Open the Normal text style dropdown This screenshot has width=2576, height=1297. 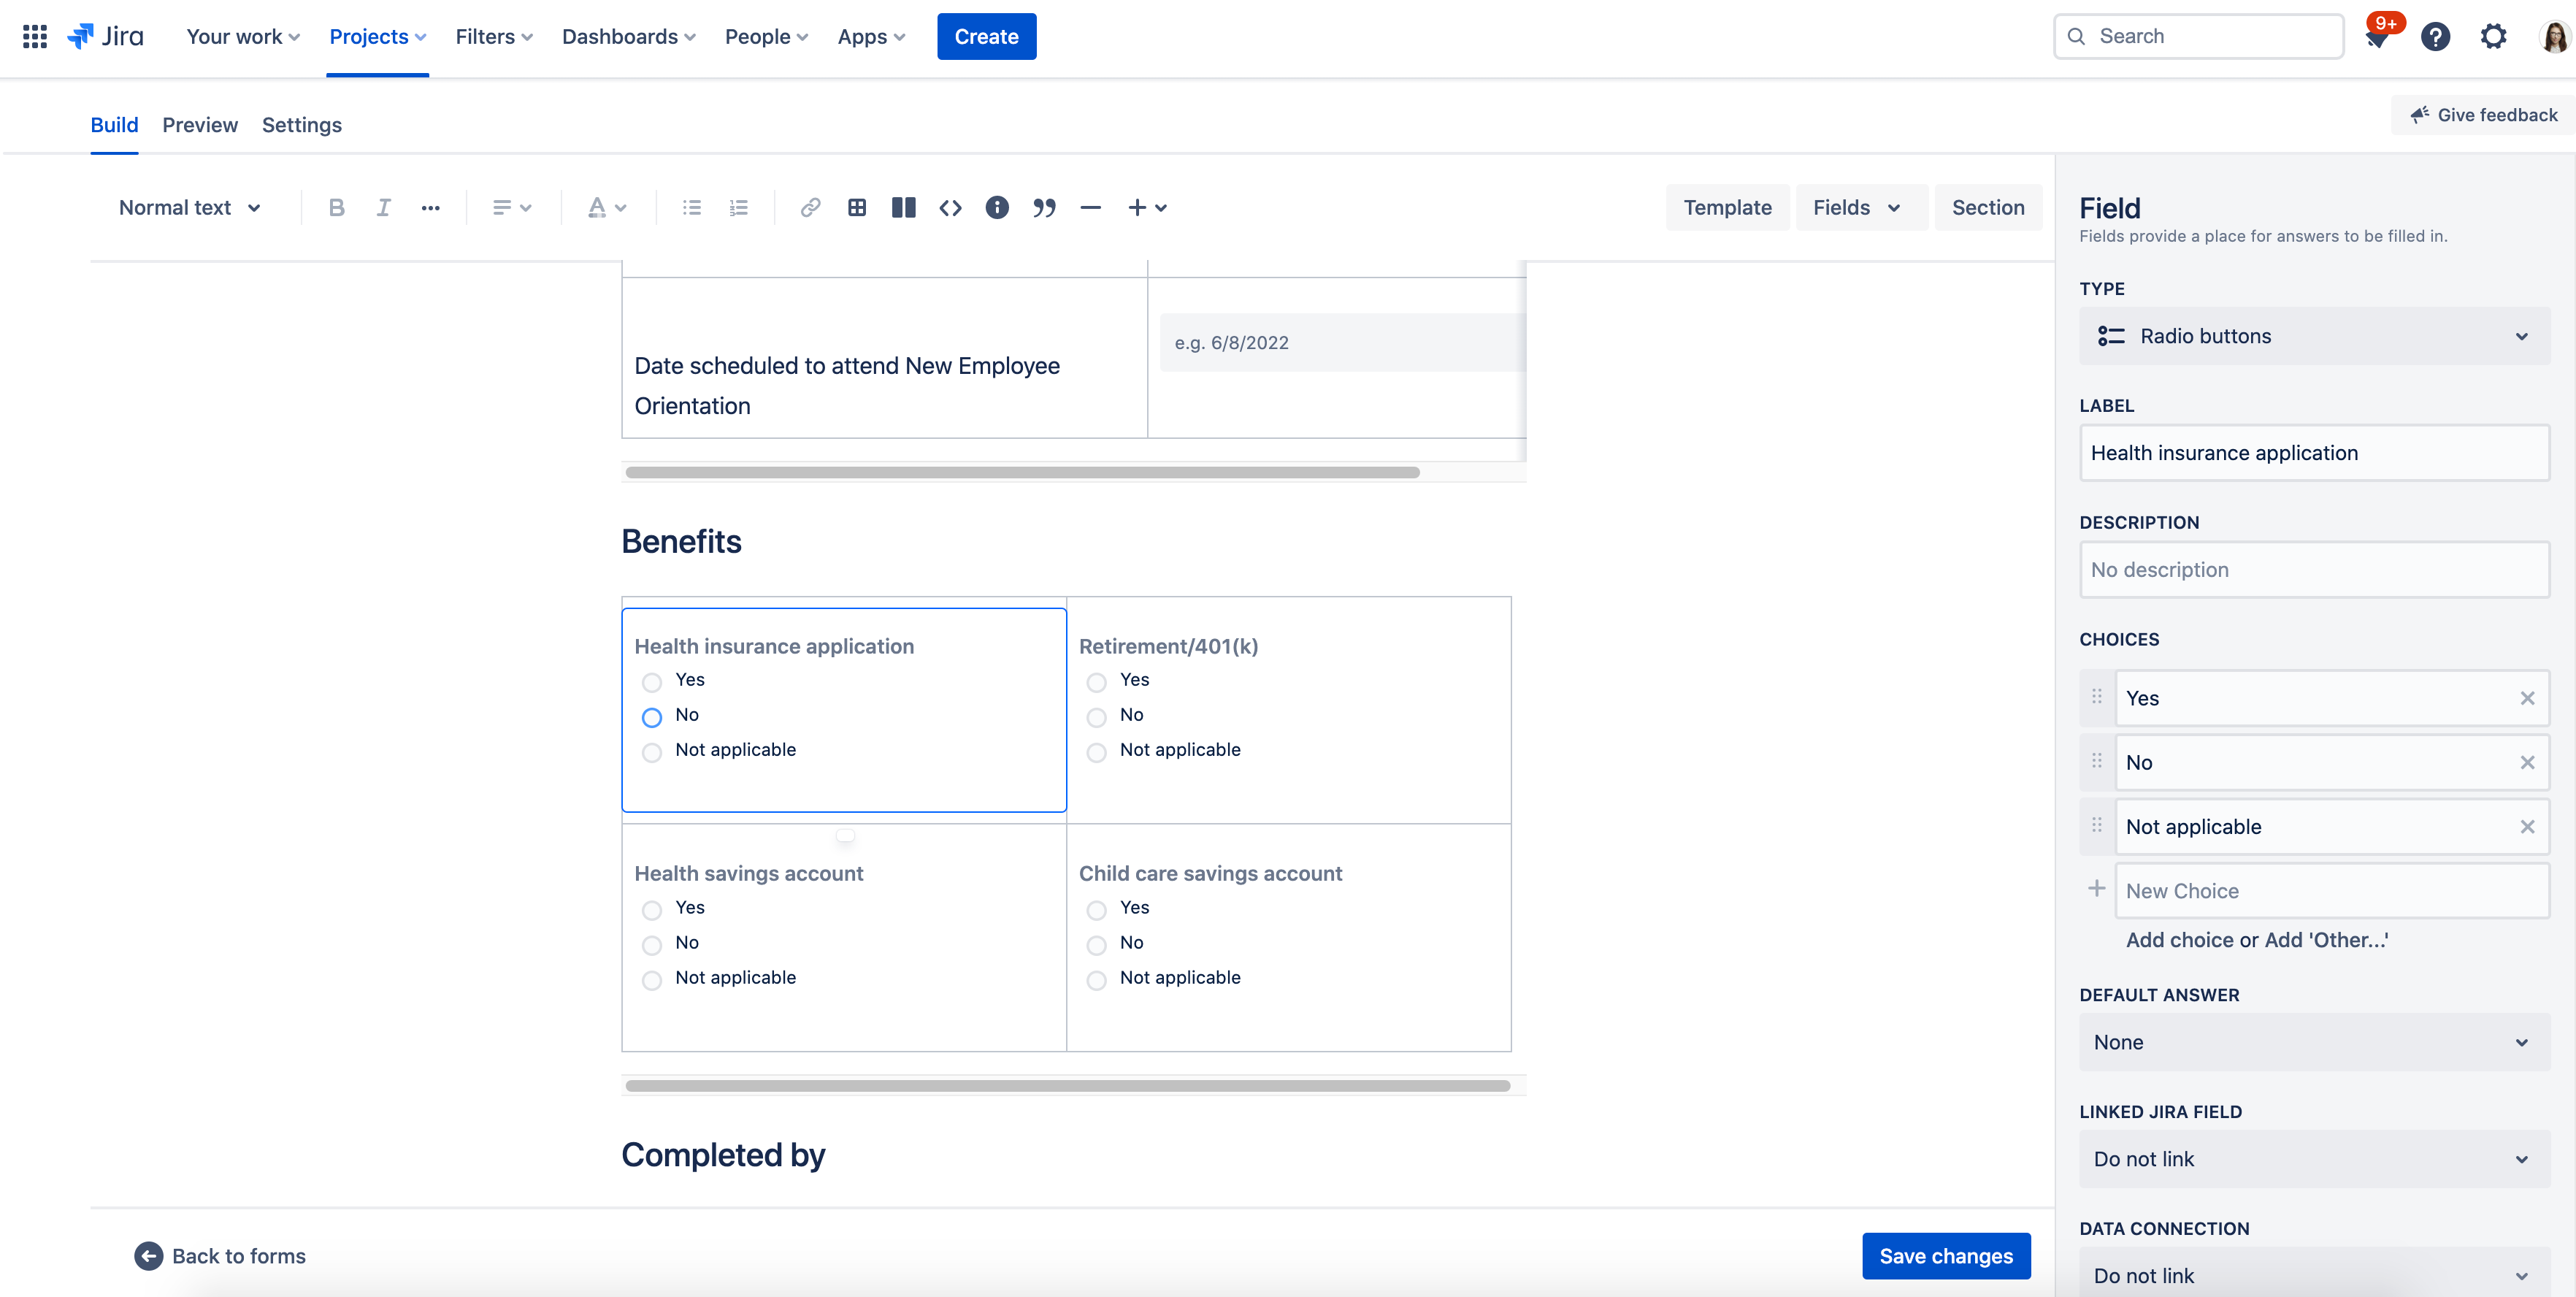[190, 207]
